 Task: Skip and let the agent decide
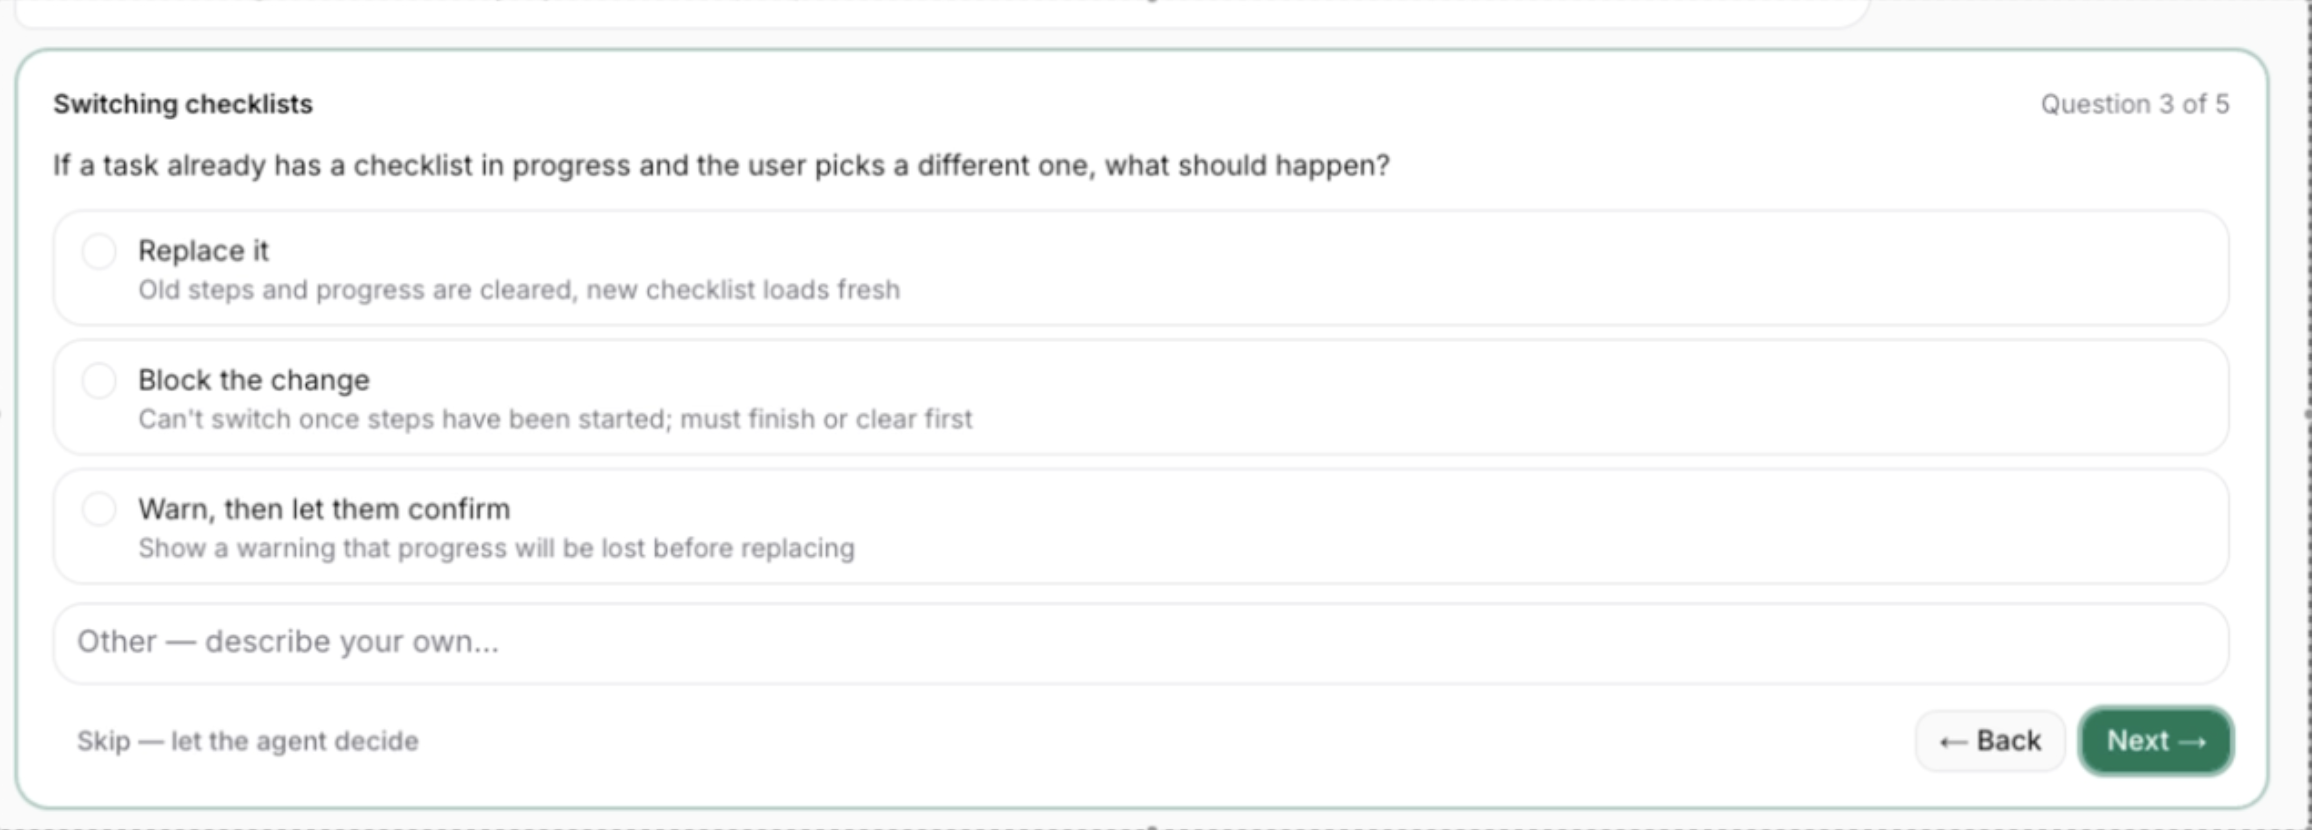(x=248, y=741)
